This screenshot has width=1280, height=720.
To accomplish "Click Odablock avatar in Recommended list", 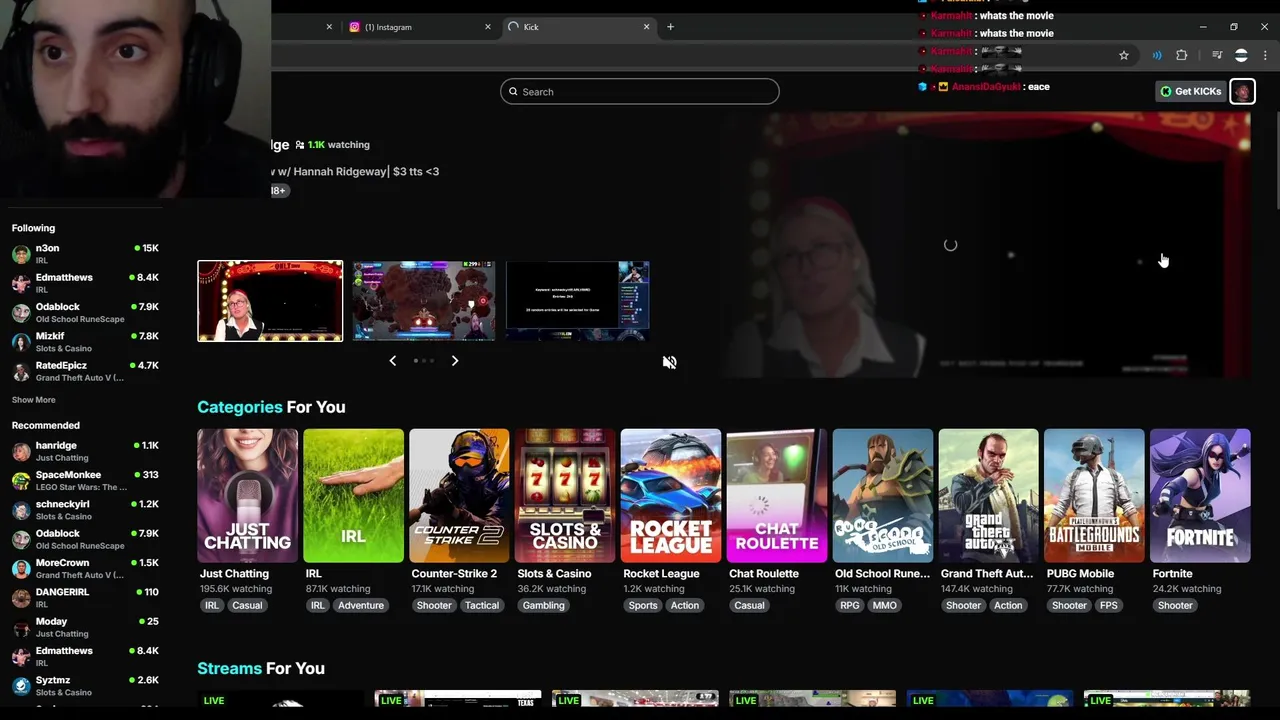I will [21, 540].
